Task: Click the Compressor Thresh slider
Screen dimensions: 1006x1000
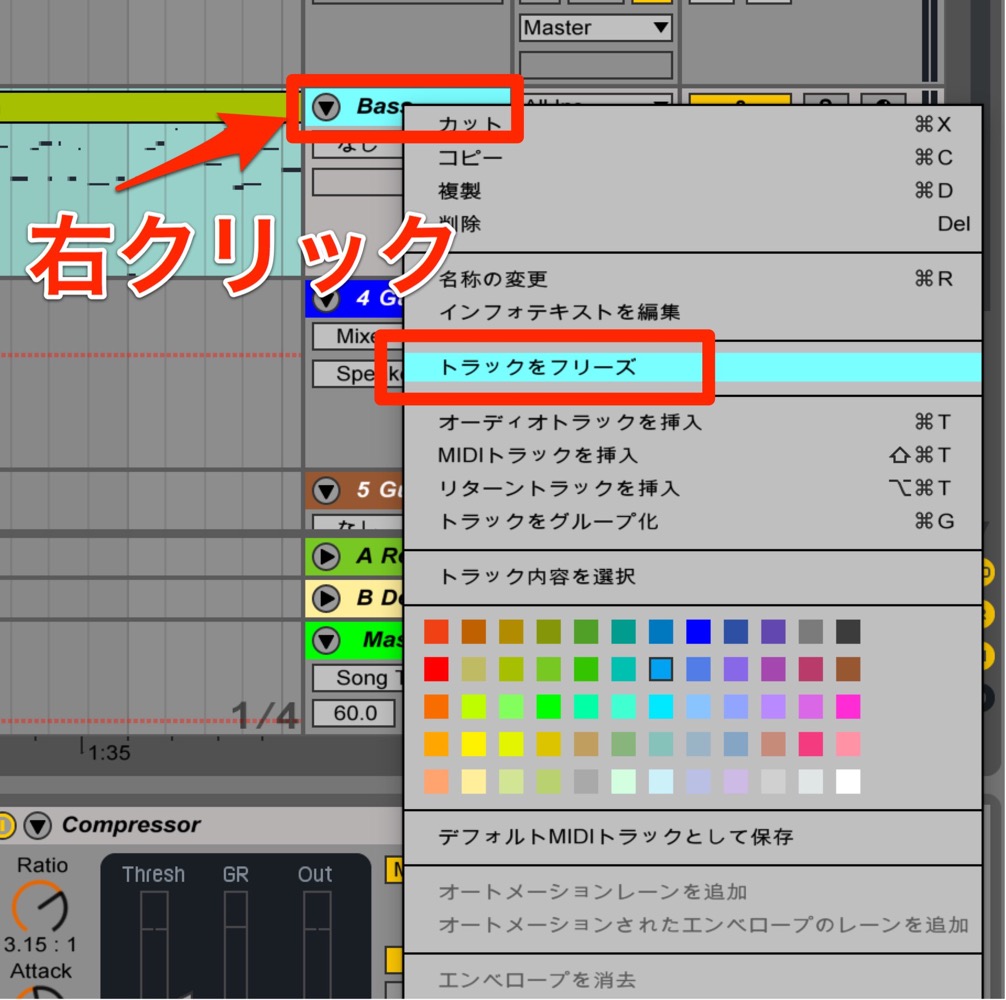Action: (154, 943)
